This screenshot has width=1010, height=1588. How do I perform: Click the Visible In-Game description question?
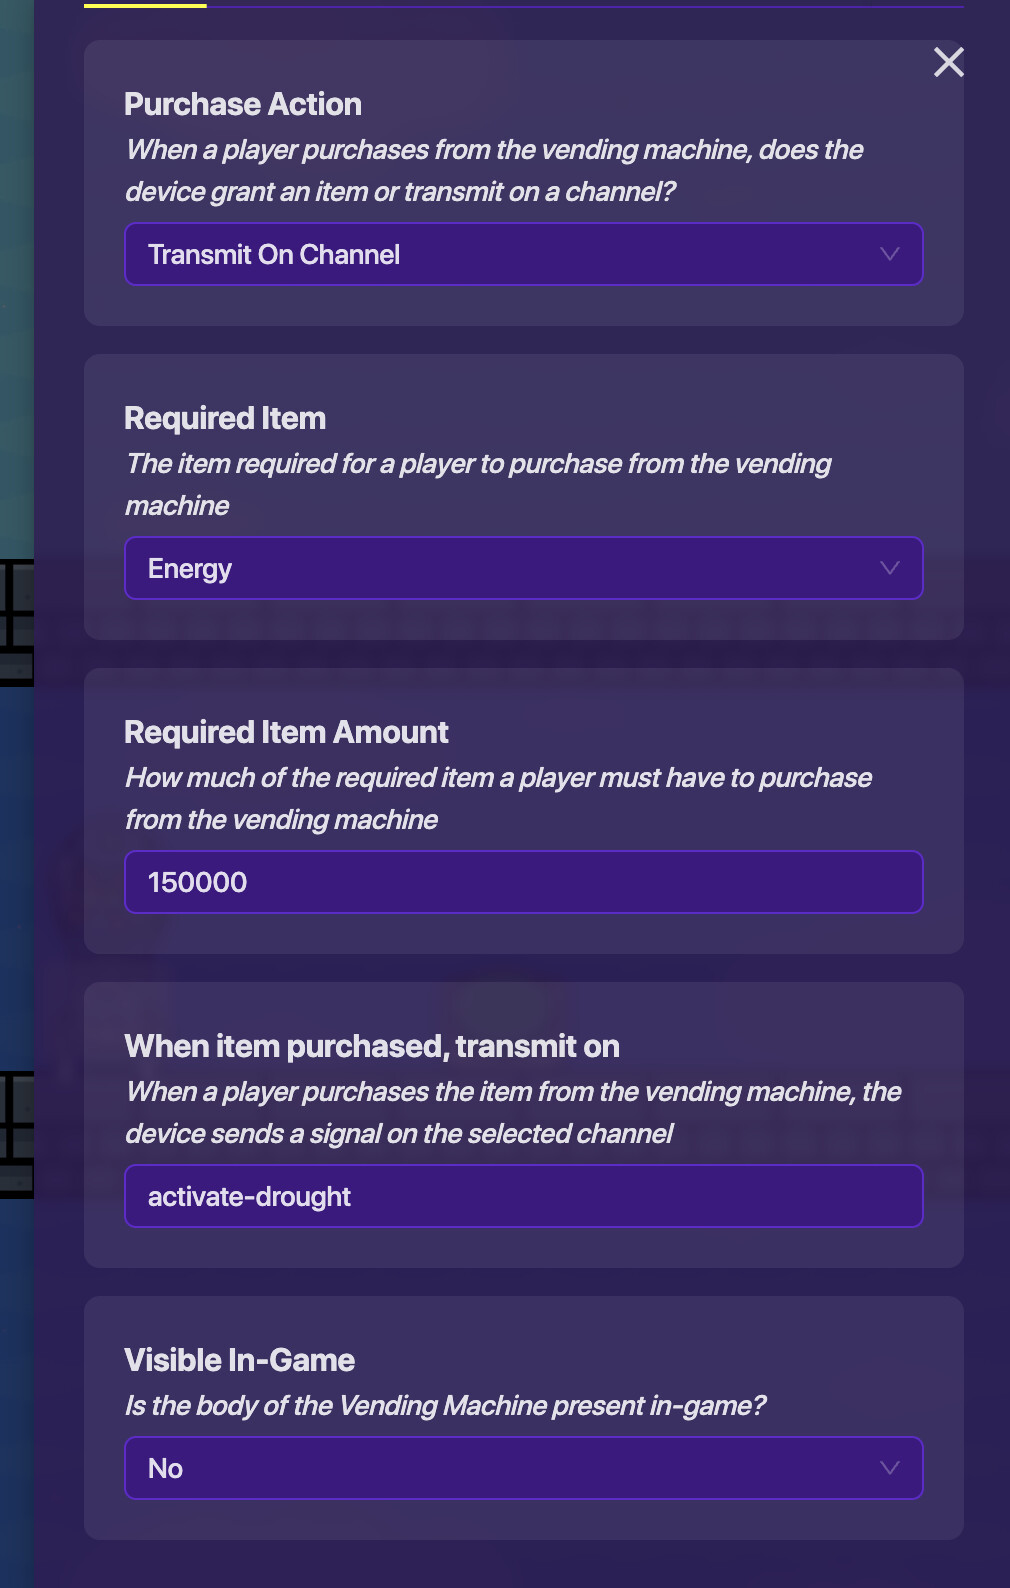445,1406
